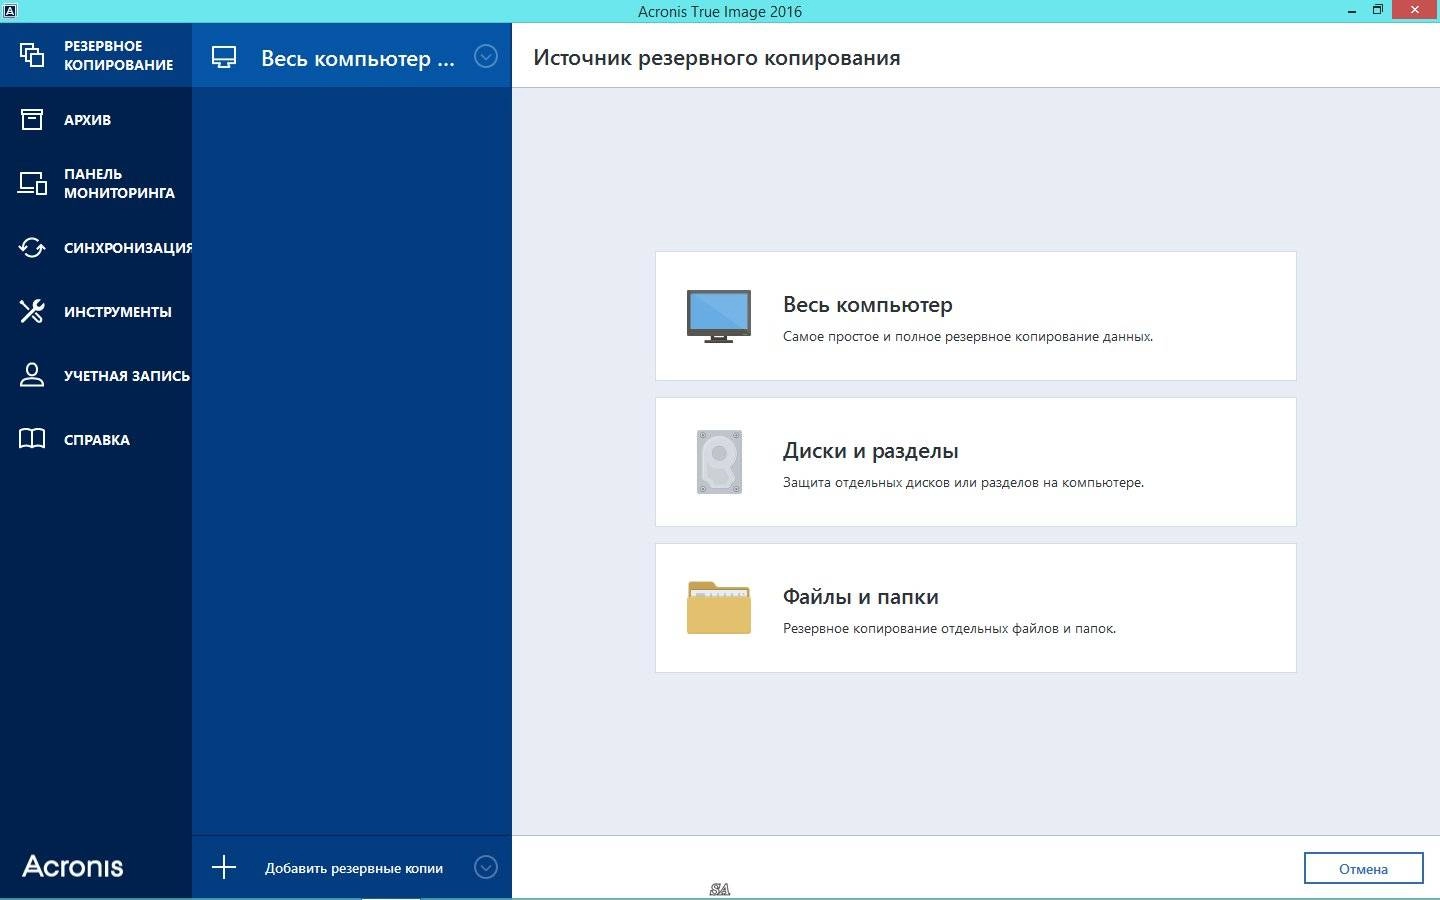
Task: Open the Архив section
Action: (96, 120)
